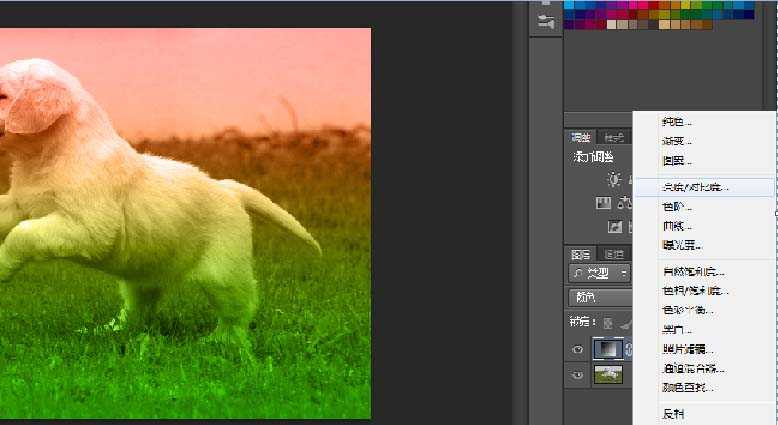Click the adjustment icon in the third row
Screen dimensions: 778x425
coord(614,227)
